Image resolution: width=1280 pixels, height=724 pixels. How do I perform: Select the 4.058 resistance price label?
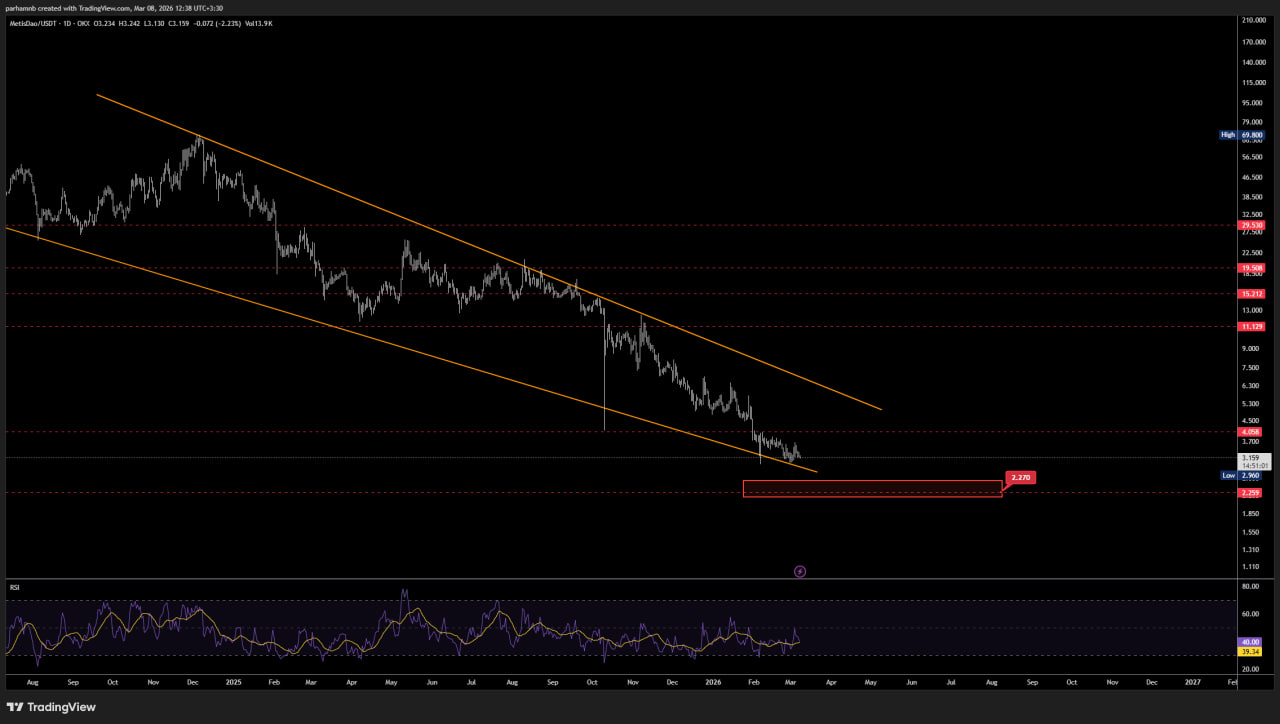tap(1252, 432)
